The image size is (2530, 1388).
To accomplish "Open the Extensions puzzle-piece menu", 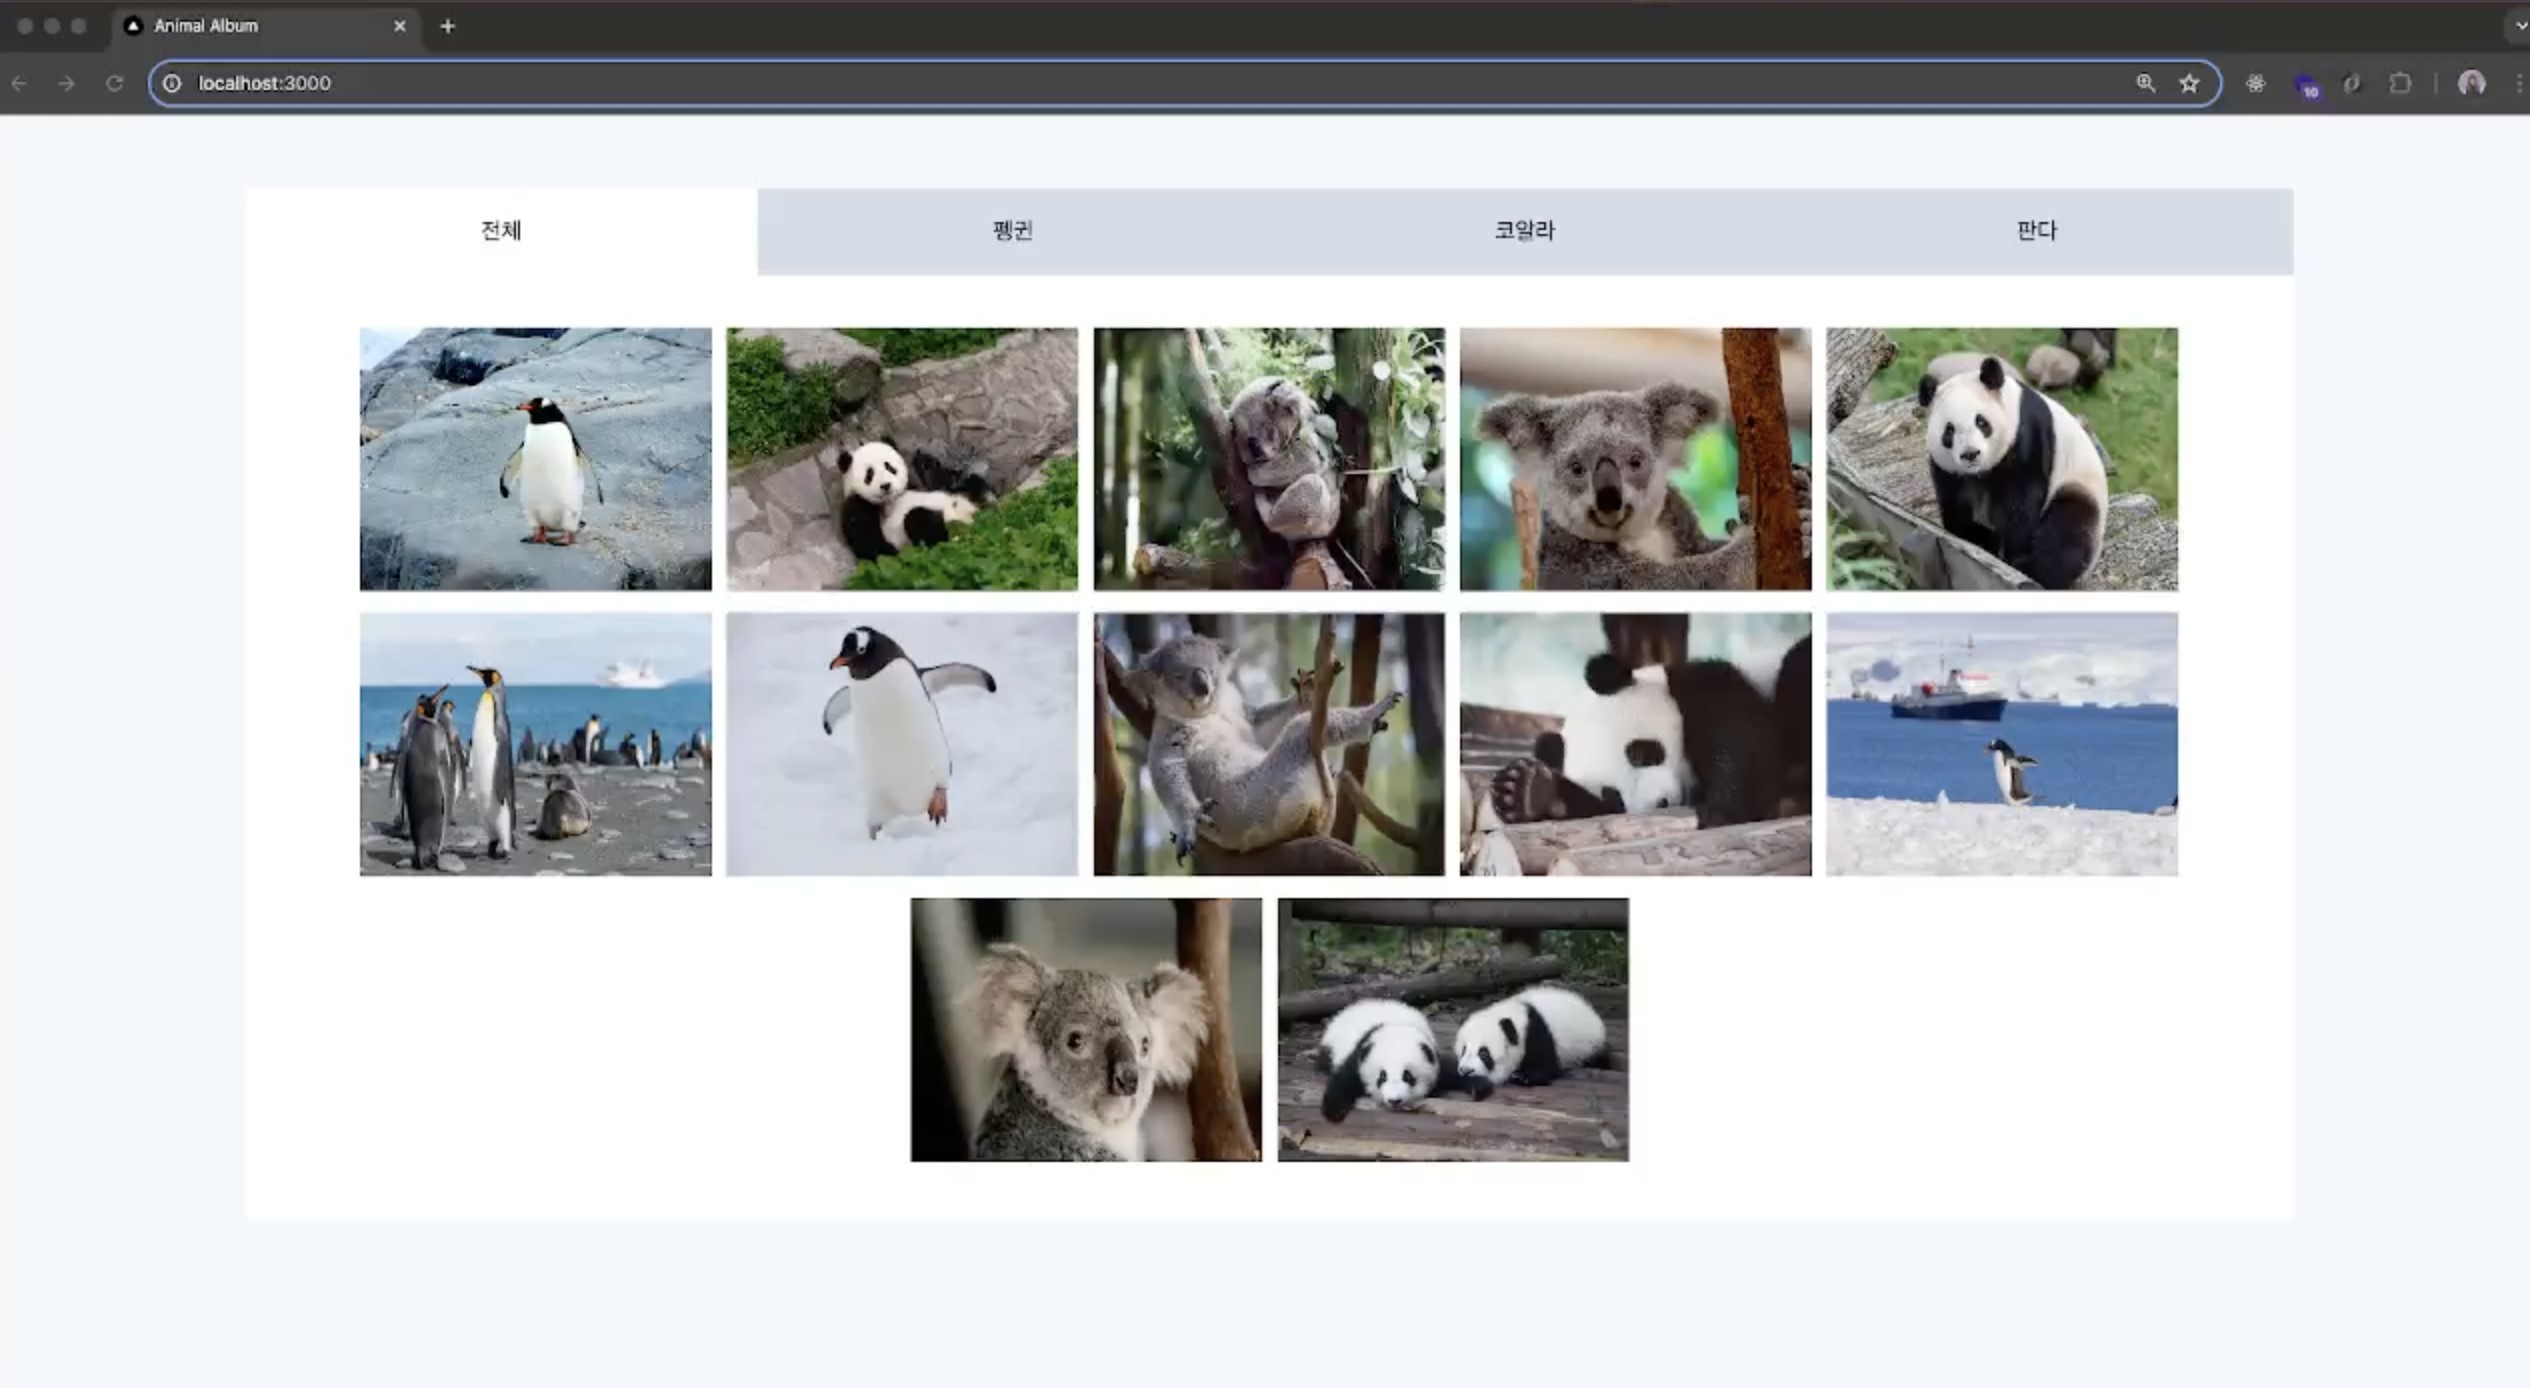I will [2400, 83].
